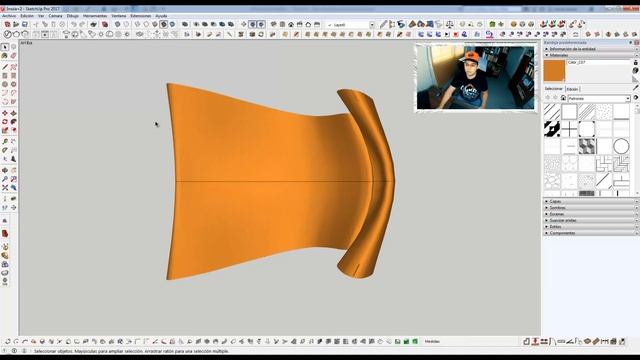Screen dimensions: 640x360
Task: Click the orange material preview swatch
Action: (554, 71)
